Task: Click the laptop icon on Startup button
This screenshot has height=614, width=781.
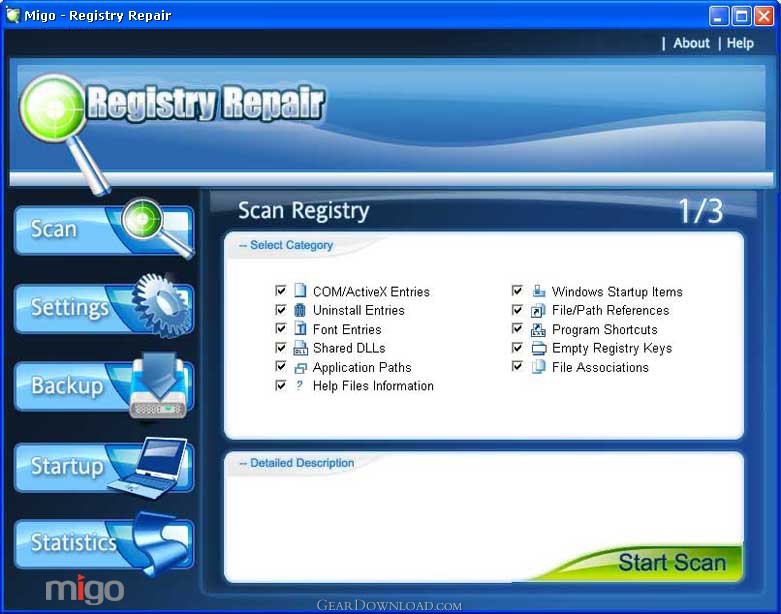Action: tap(149, 467)
